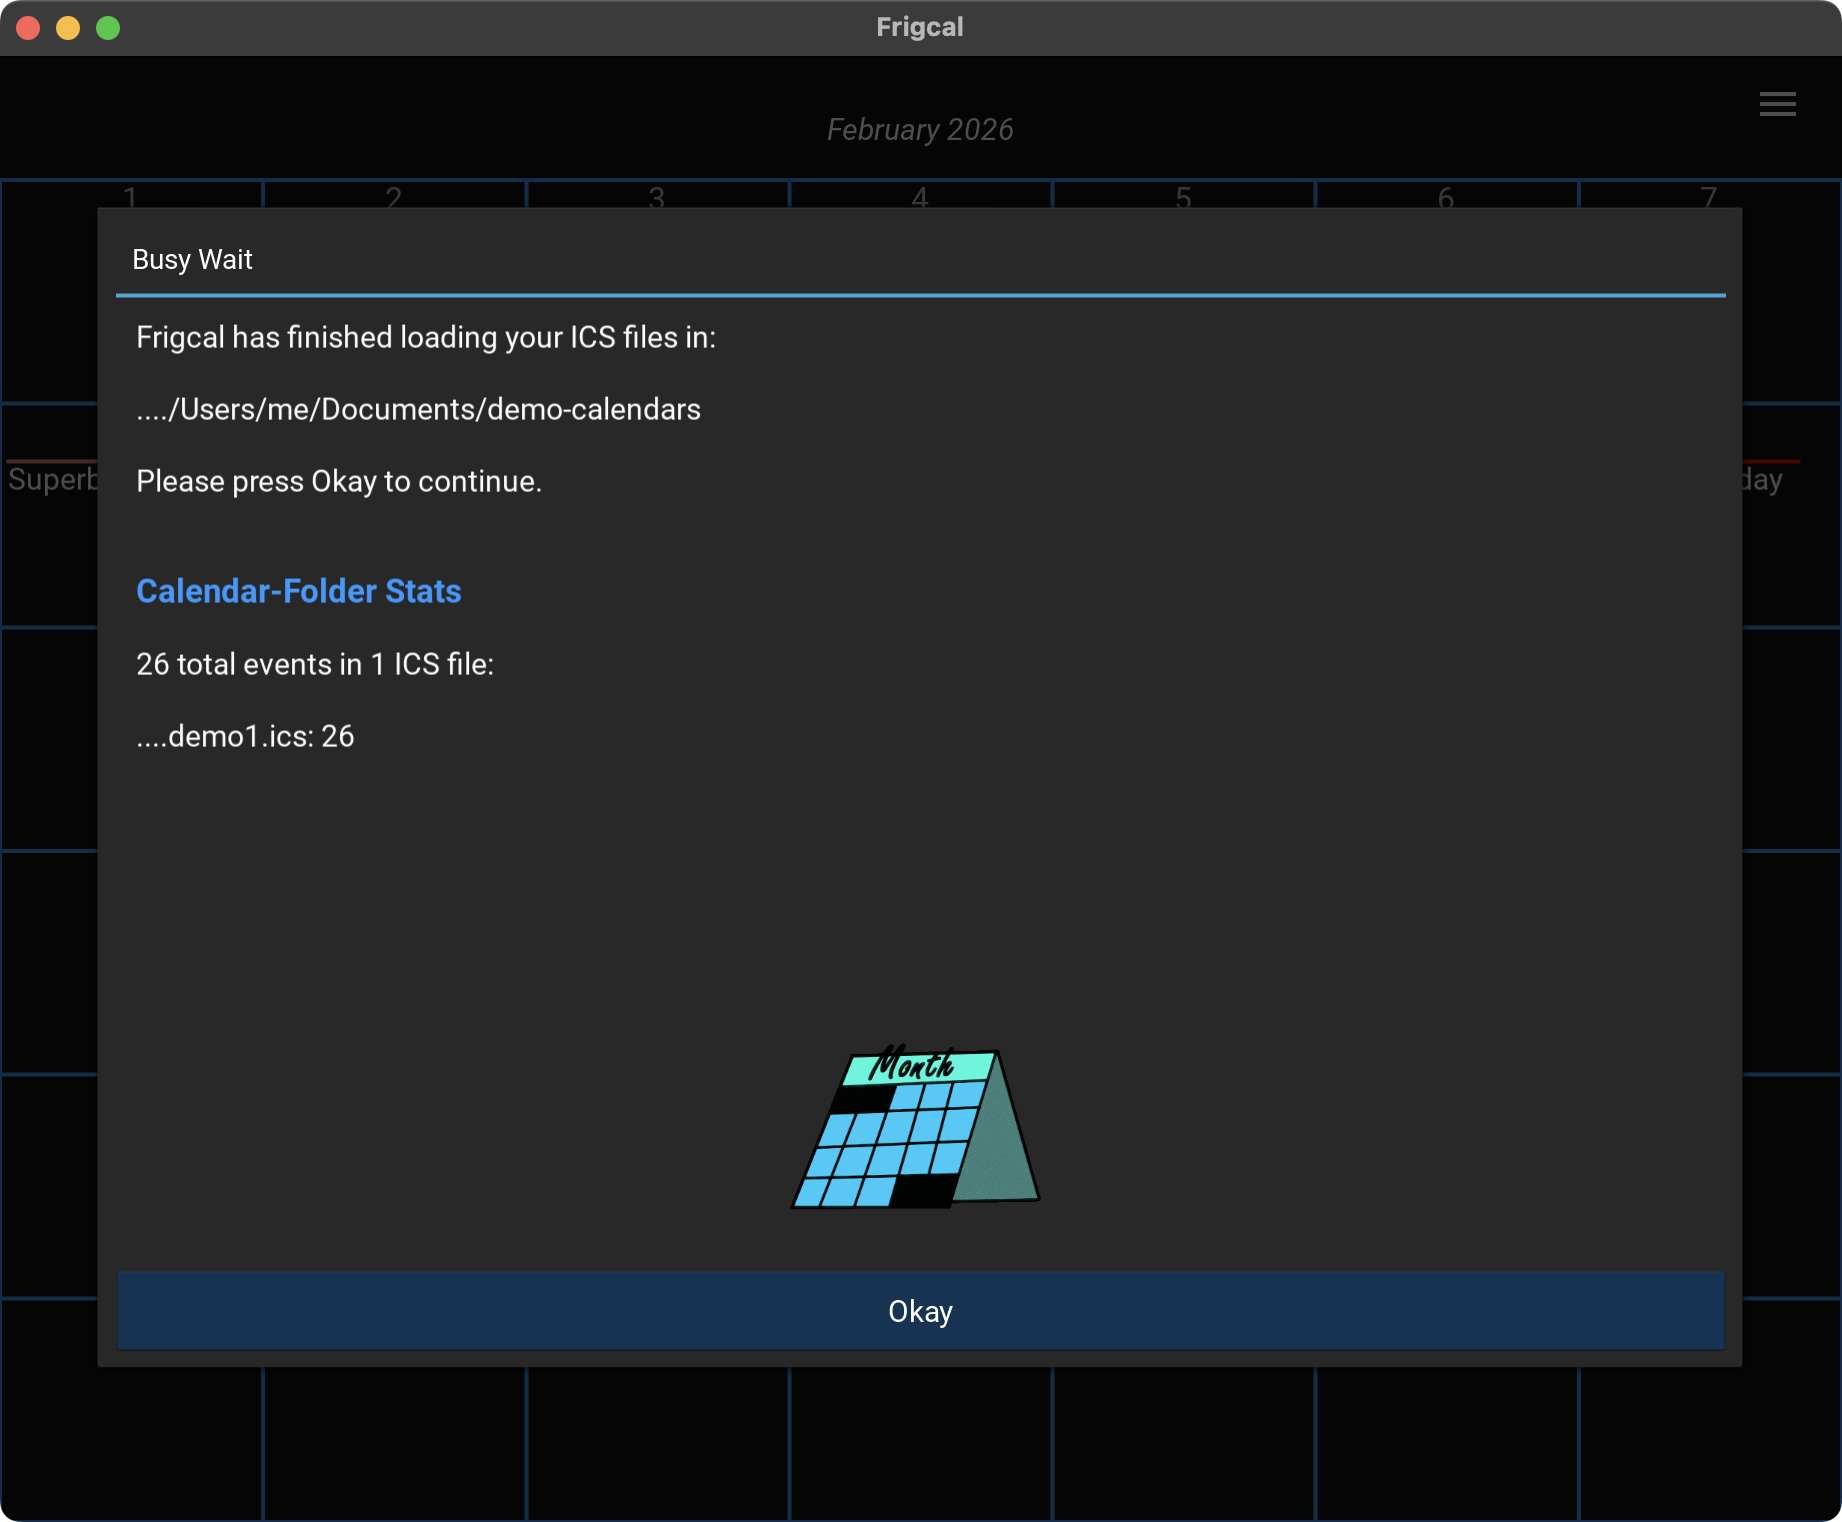The height and width of the screenshot is (1522, 1842).
Task: Click the demo1.ics event count line
Action: (x=245, y=736)
